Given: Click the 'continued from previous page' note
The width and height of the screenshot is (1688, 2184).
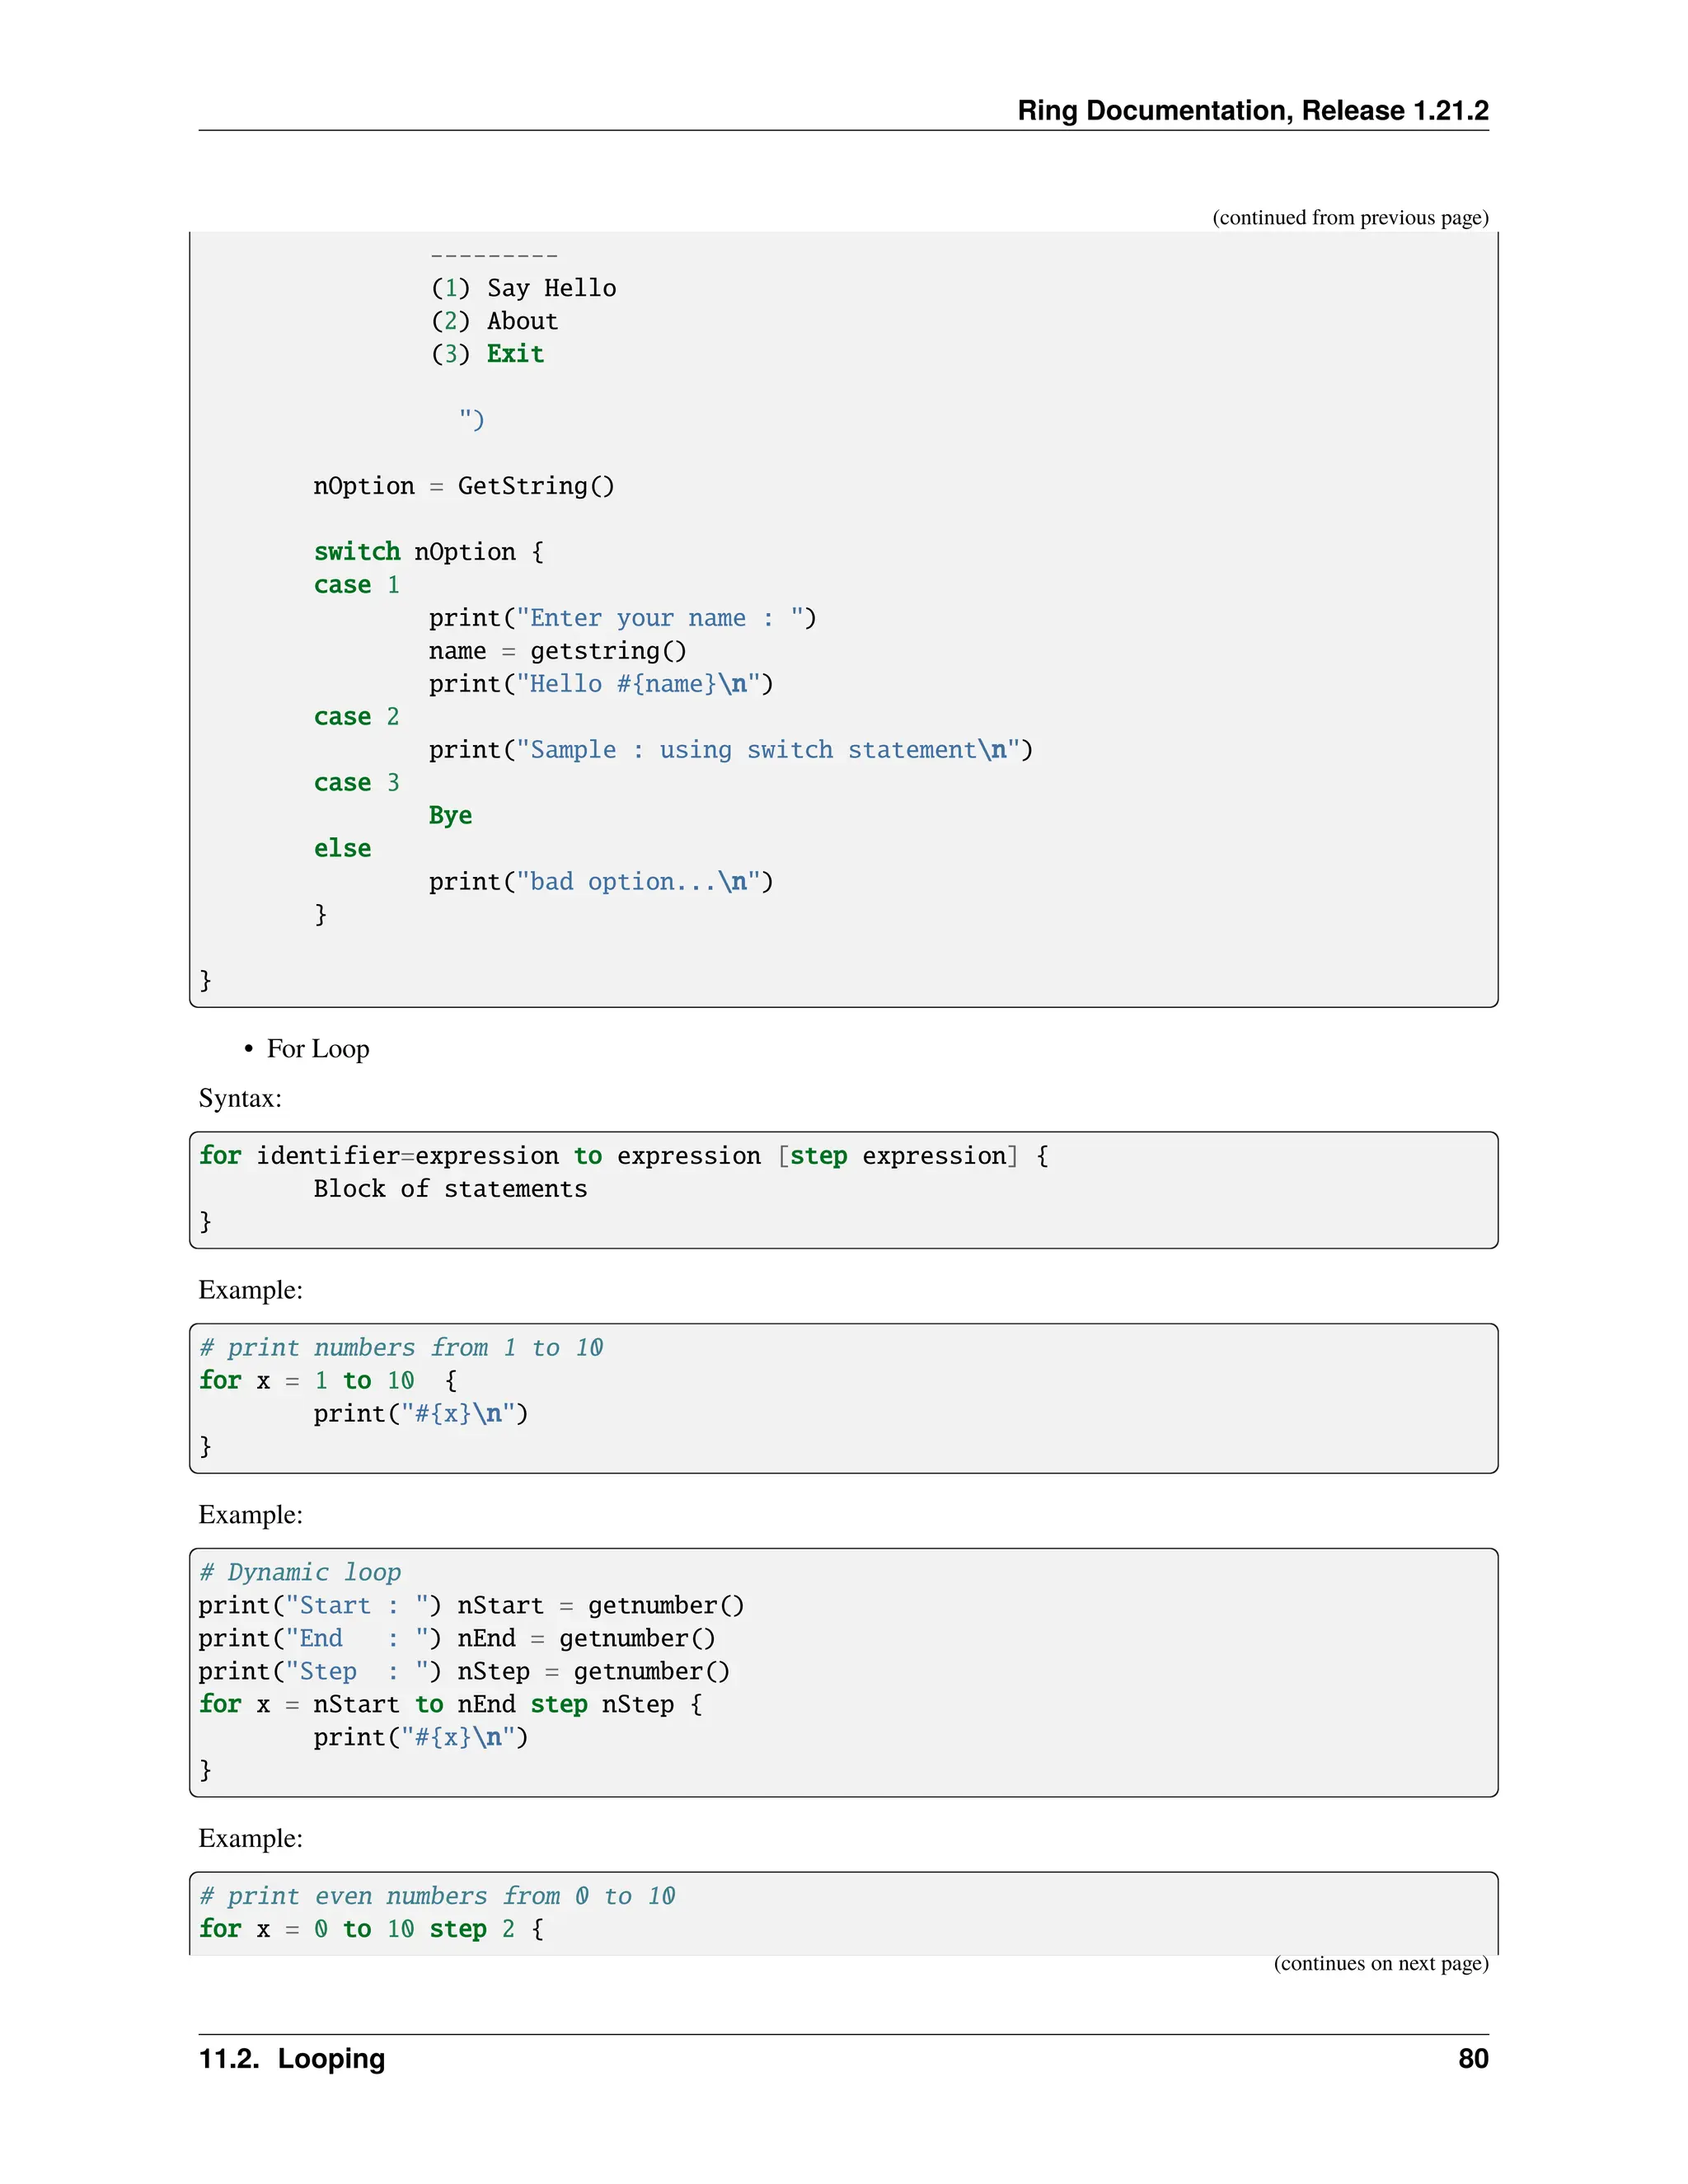Looking at the screenshot, I should tap(1350, 218).
